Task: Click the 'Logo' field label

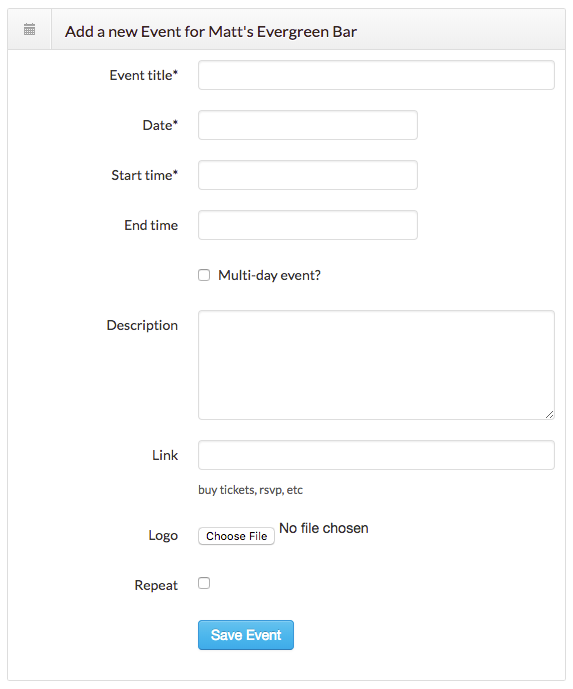Action: point(163,535)
